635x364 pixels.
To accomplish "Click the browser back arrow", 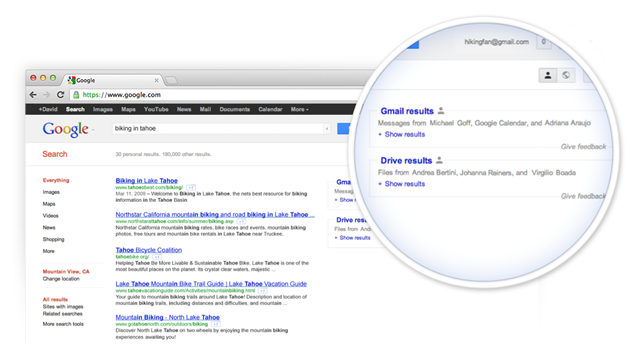I will pos(33,94).
